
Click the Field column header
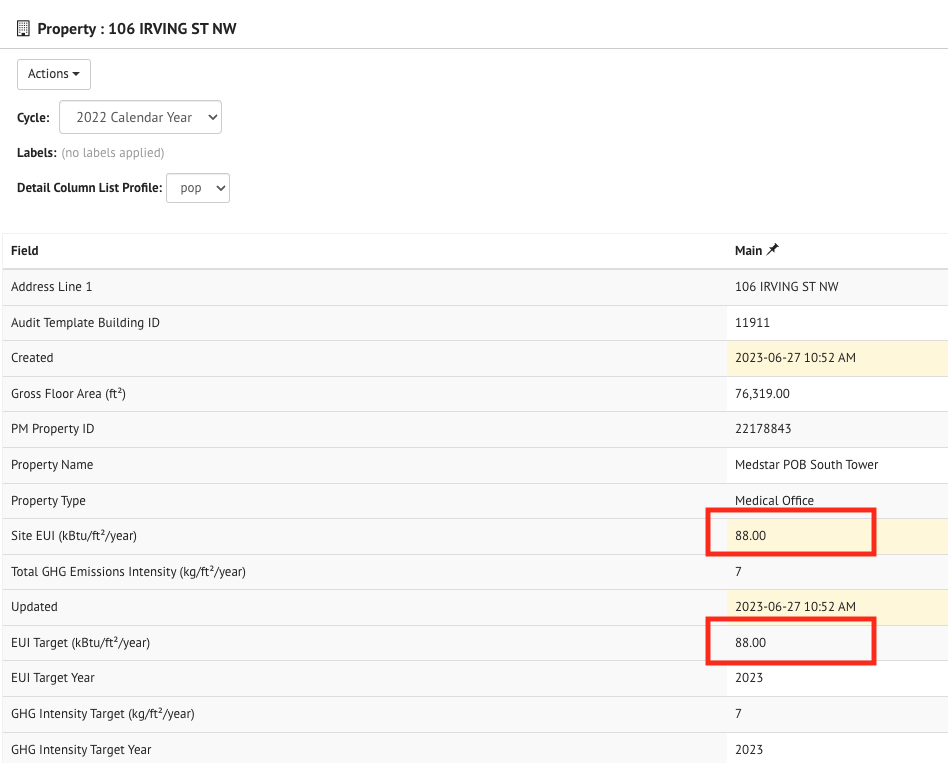point(23,250)
